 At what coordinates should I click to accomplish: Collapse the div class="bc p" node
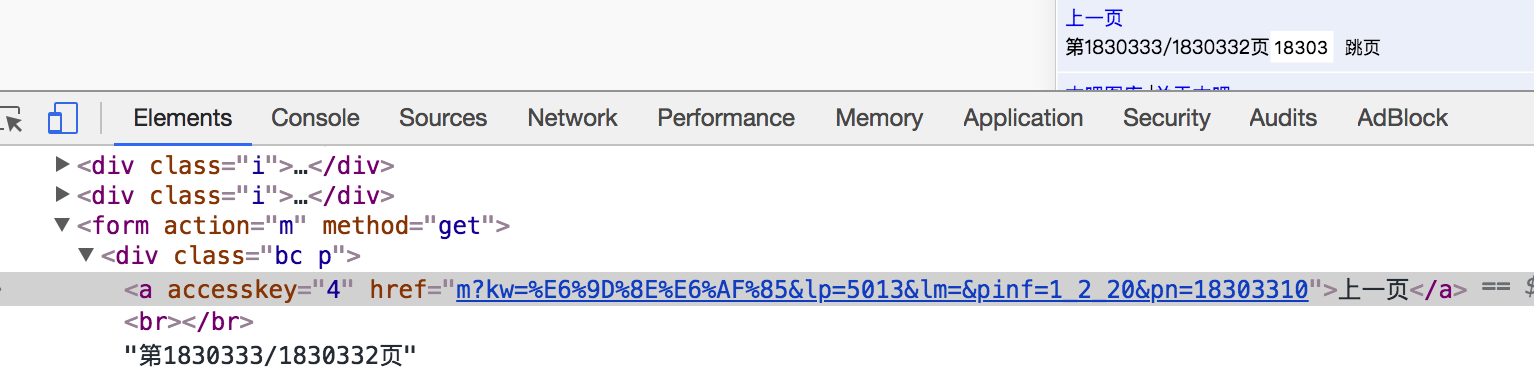coord(86,256)
